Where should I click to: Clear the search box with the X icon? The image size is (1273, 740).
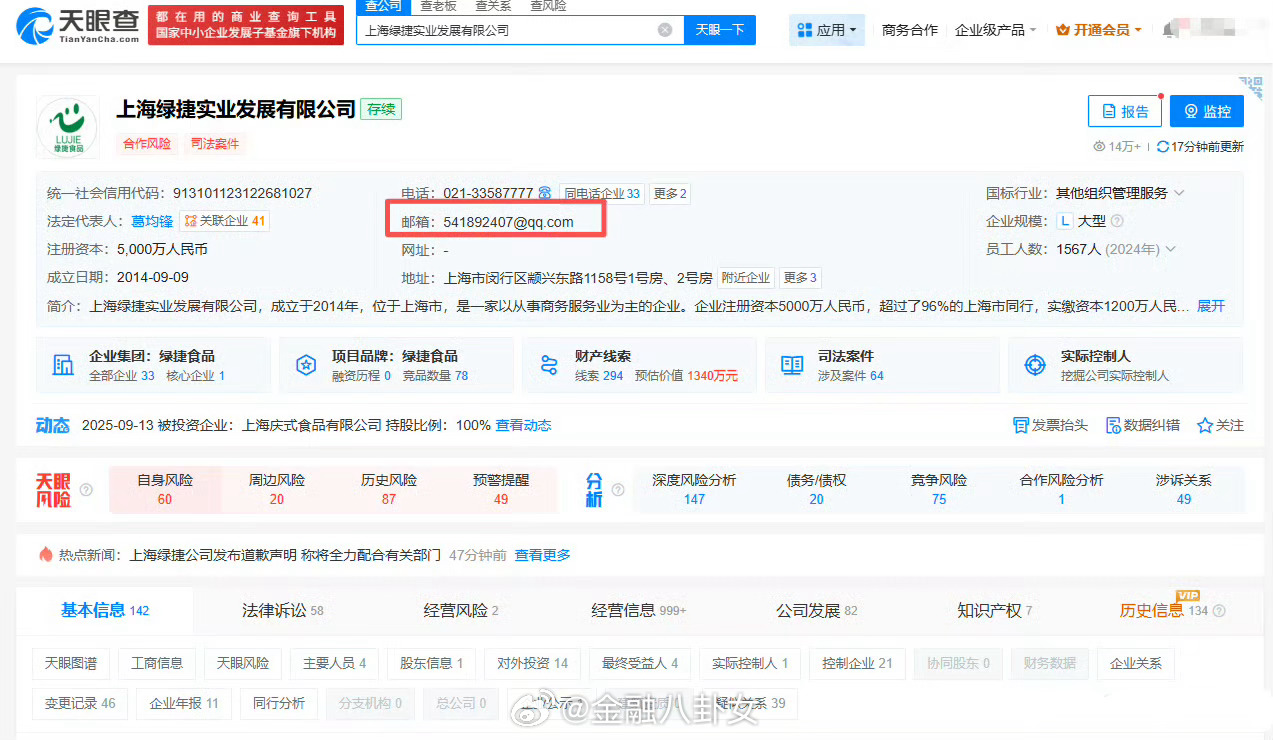click(665, 30)
